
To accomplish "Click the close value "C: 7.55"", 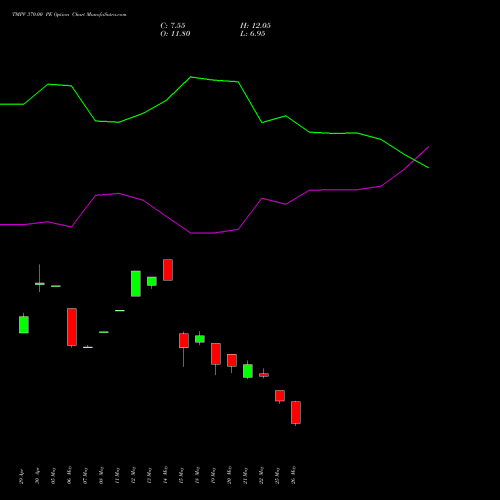I will [173, 26].
